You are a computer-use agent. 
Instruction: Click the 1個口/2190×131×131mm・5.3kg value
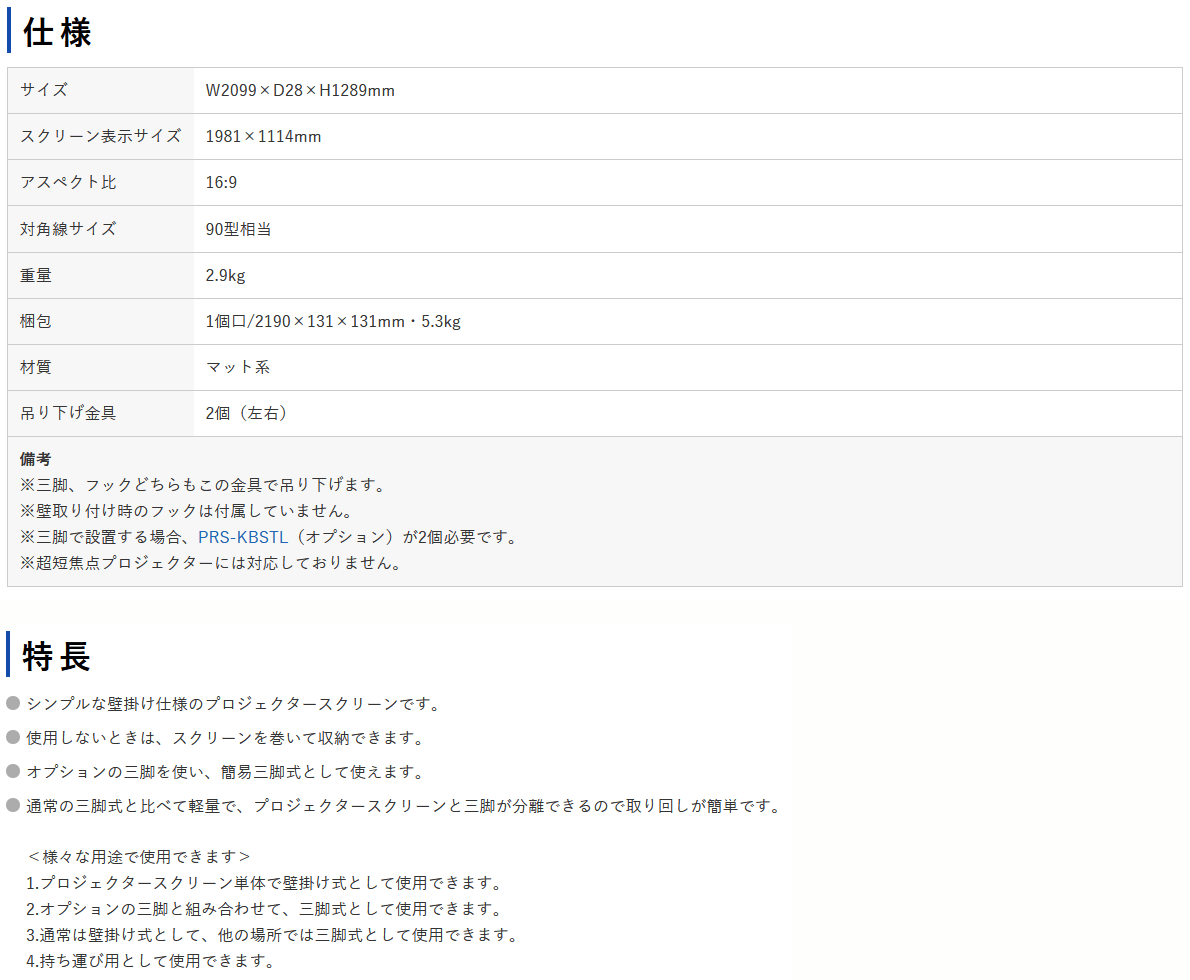[333, 321]
